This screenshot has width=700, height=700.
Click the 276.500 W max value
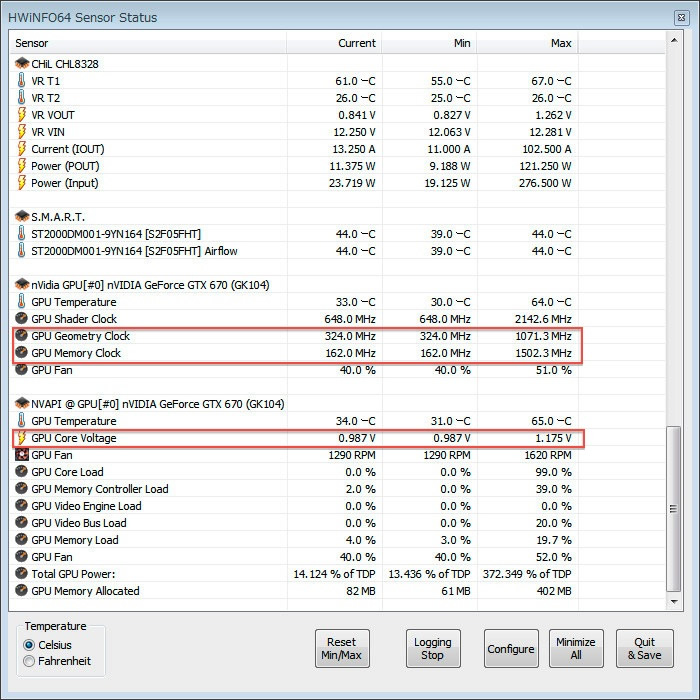pyautogui.click(x=545, y=183)
